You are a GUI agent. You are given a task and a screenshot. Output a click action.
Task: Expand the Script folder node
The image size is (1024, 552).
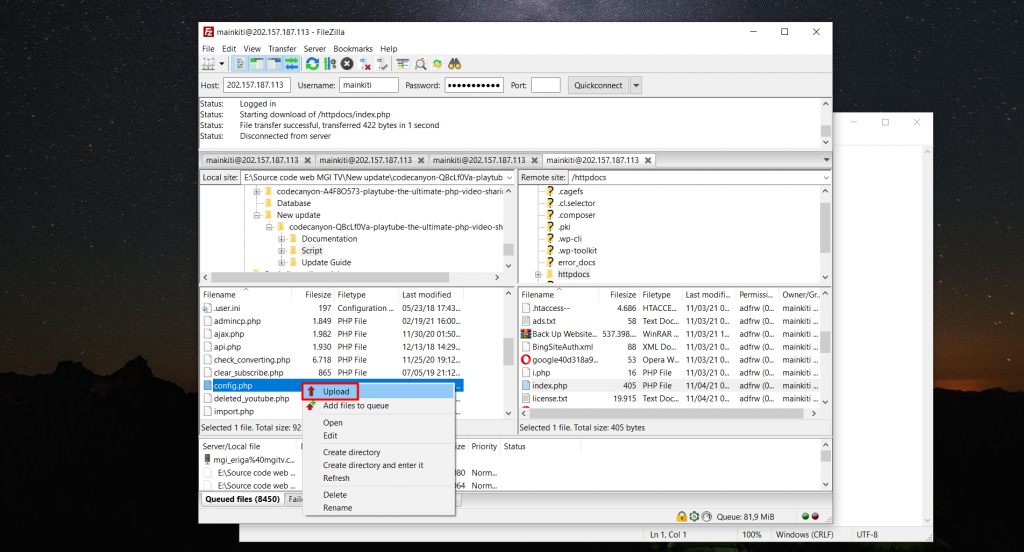pyautogui.click(x=281, y=251)
